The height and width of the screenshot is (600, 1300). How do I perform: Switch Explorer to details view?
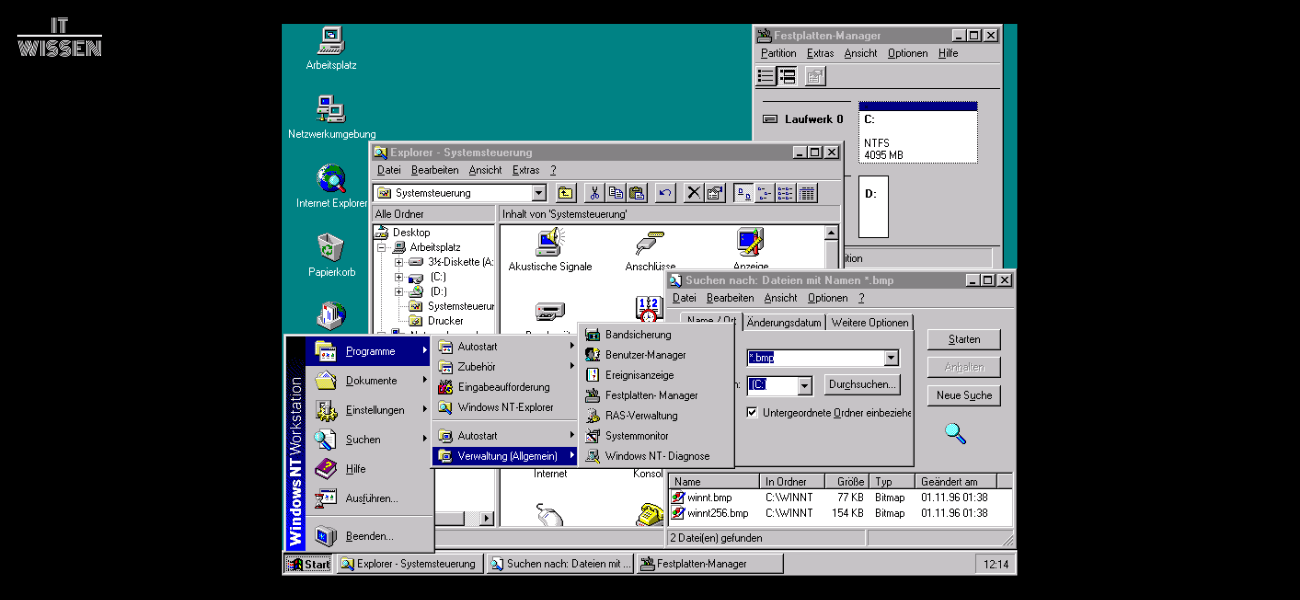(x=806, y=193)
